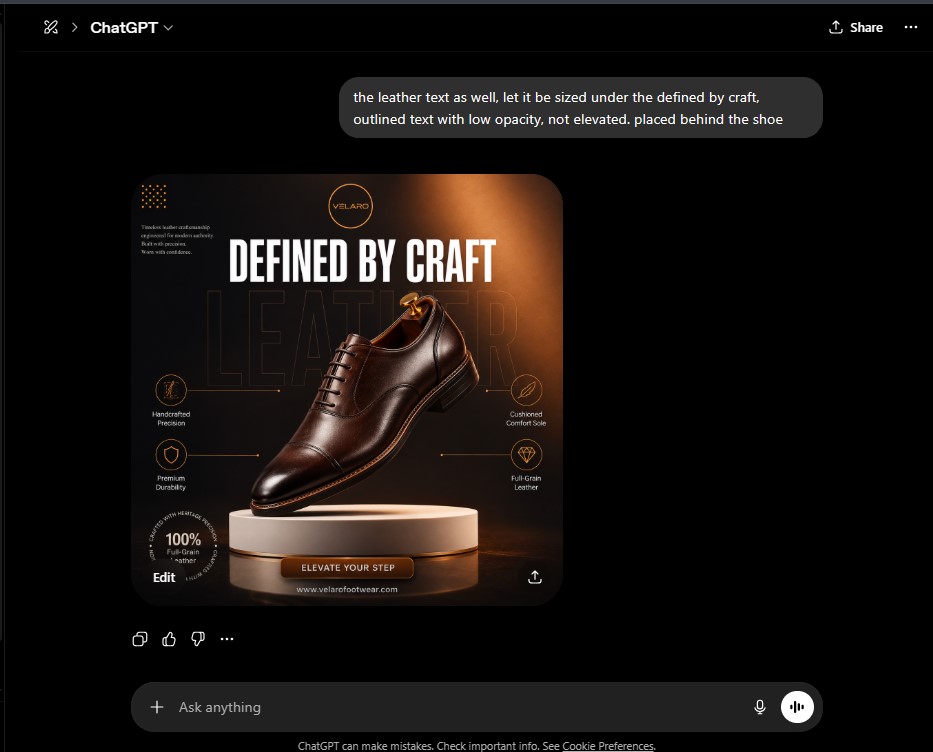Focus the Ask anything input field
Viewport: 933px width, 752px height.
pos(458,707)
